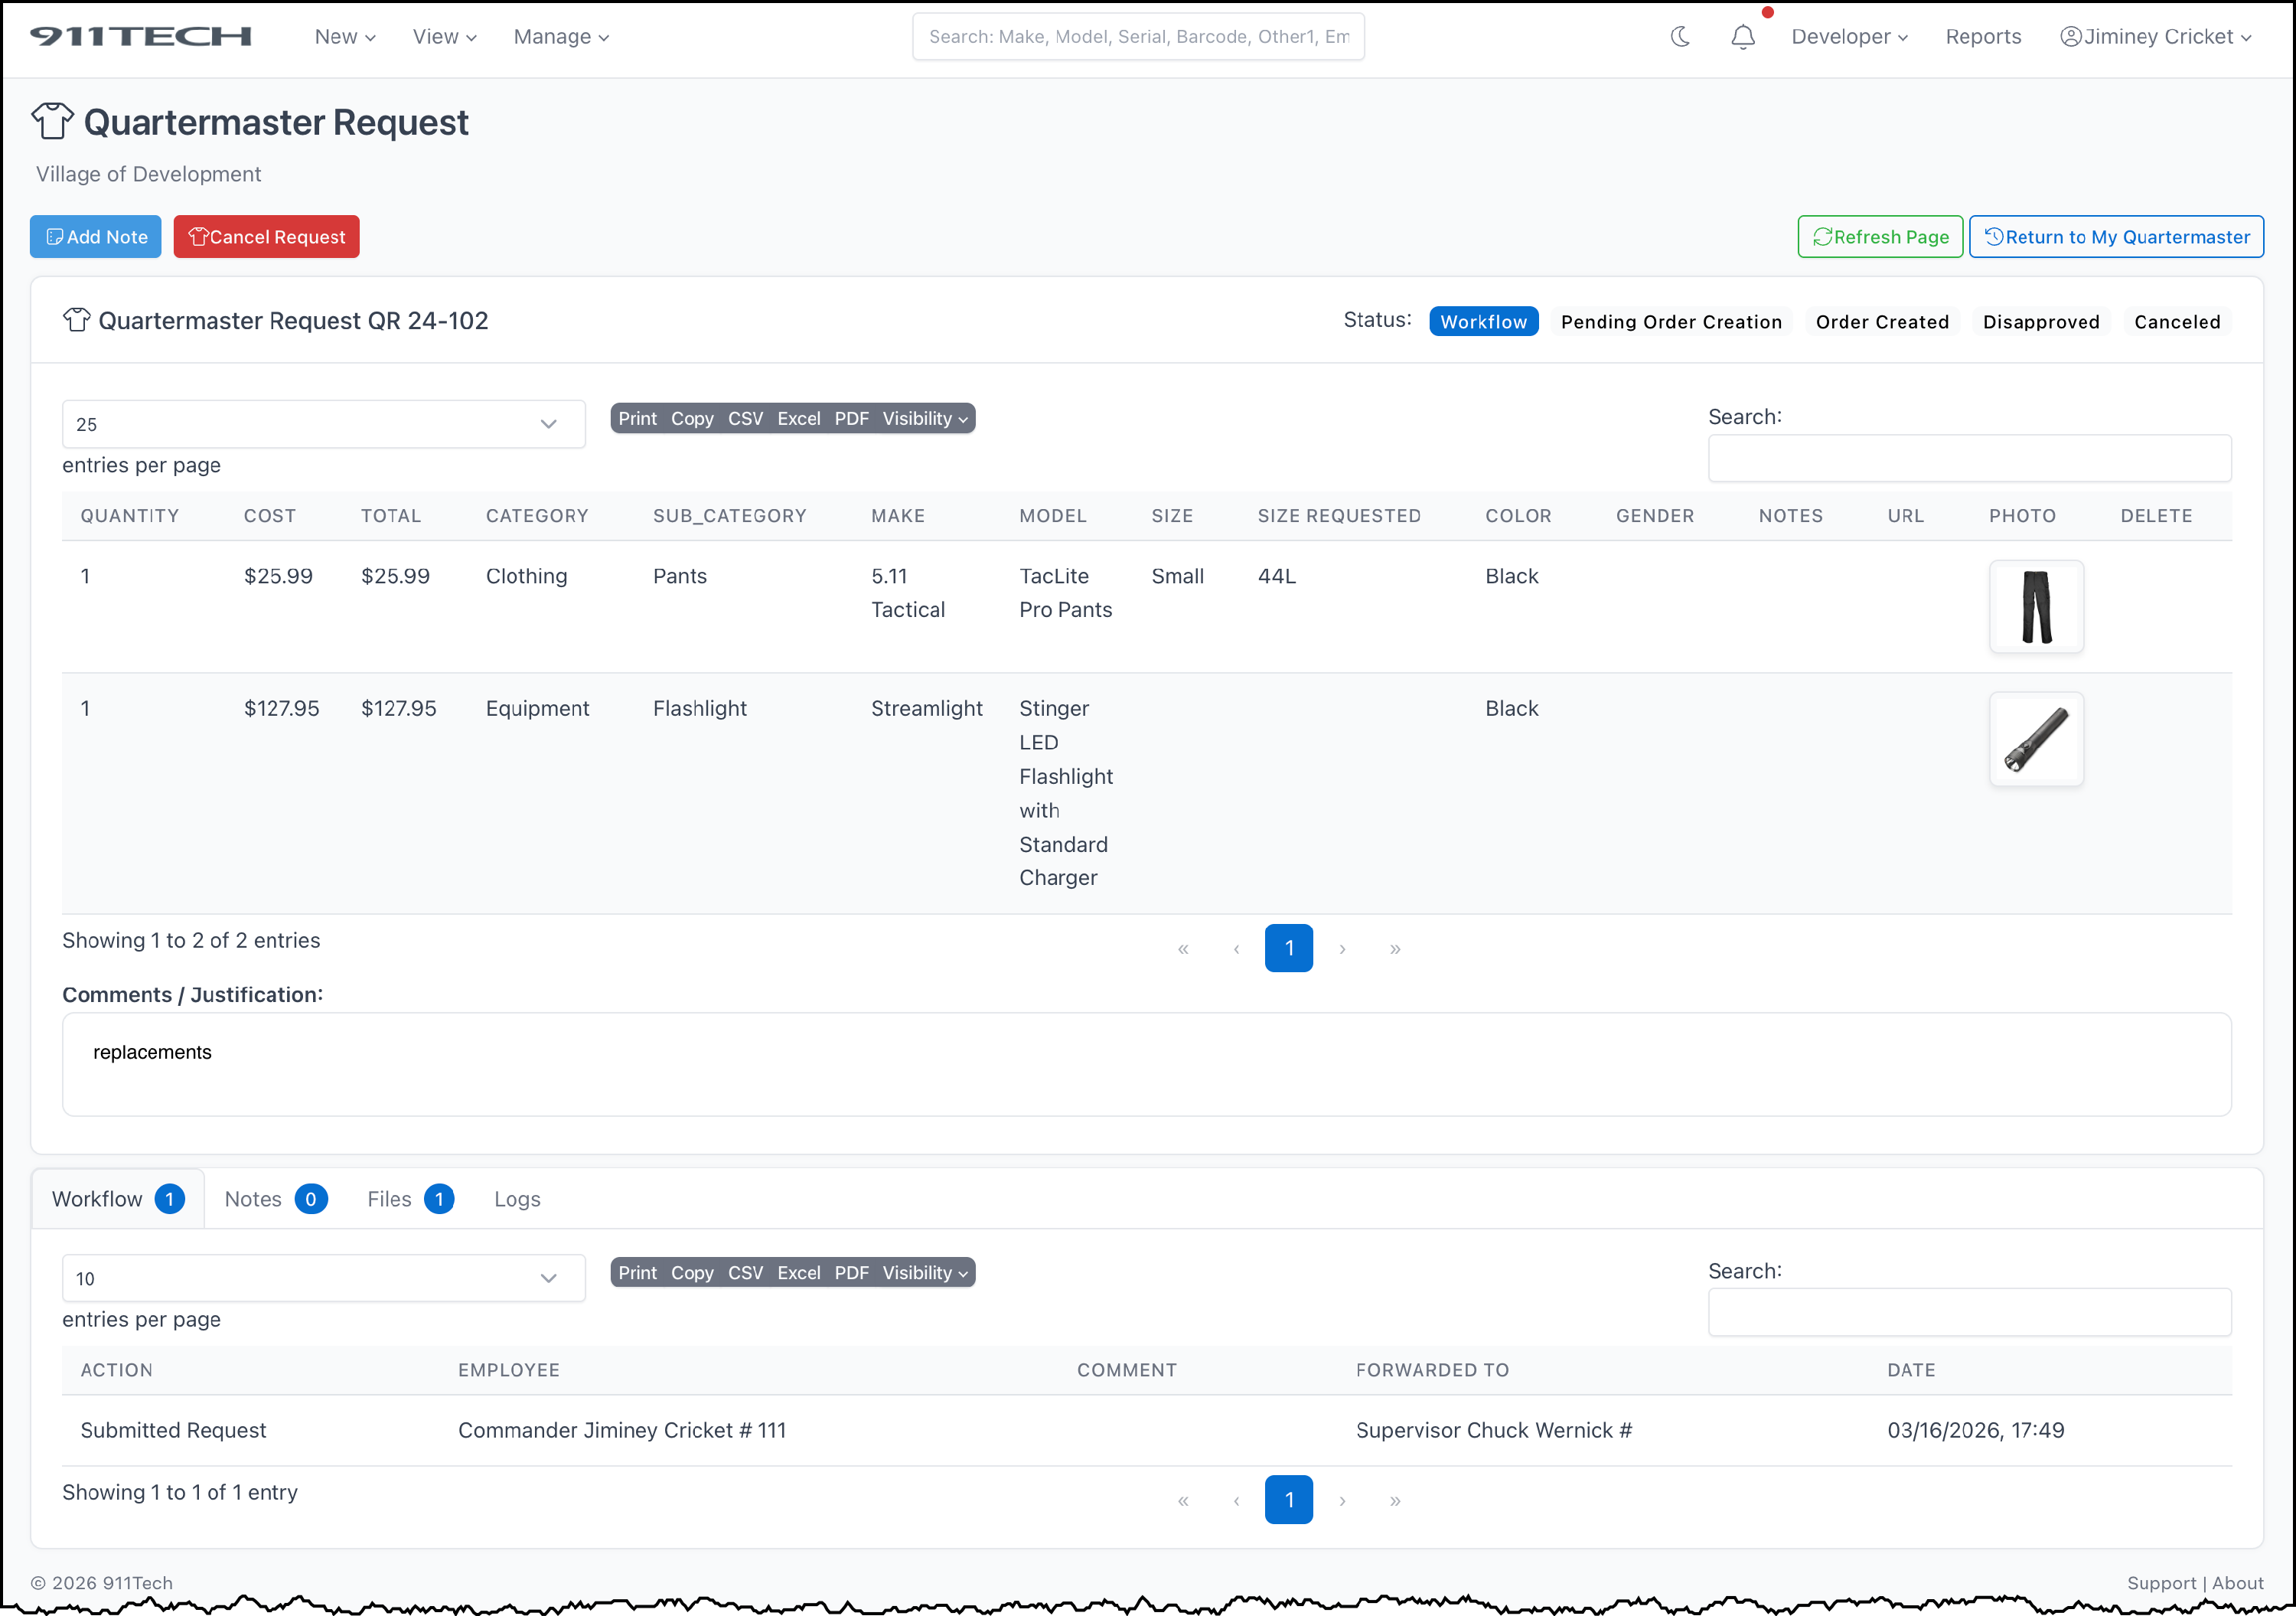The width and height of the screenshot is (2296, 1616).
Task: Select the Canceled status badge
Action: pos(2176,322)
